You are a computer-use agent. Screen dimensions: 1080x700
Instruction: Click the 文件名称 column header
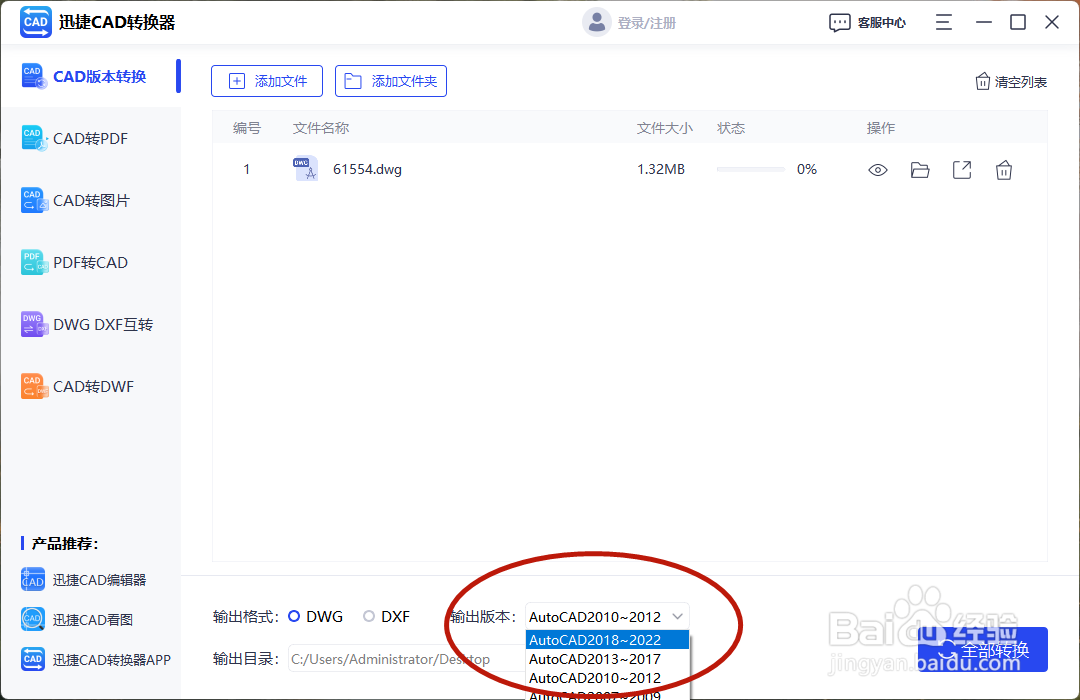[x=321, y=128]
